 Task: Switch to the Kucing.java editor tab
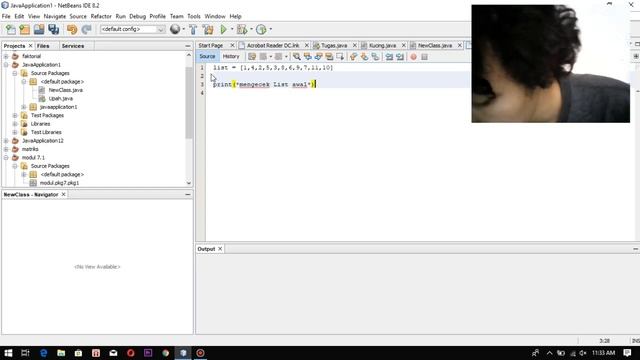[x=382, y=46]
